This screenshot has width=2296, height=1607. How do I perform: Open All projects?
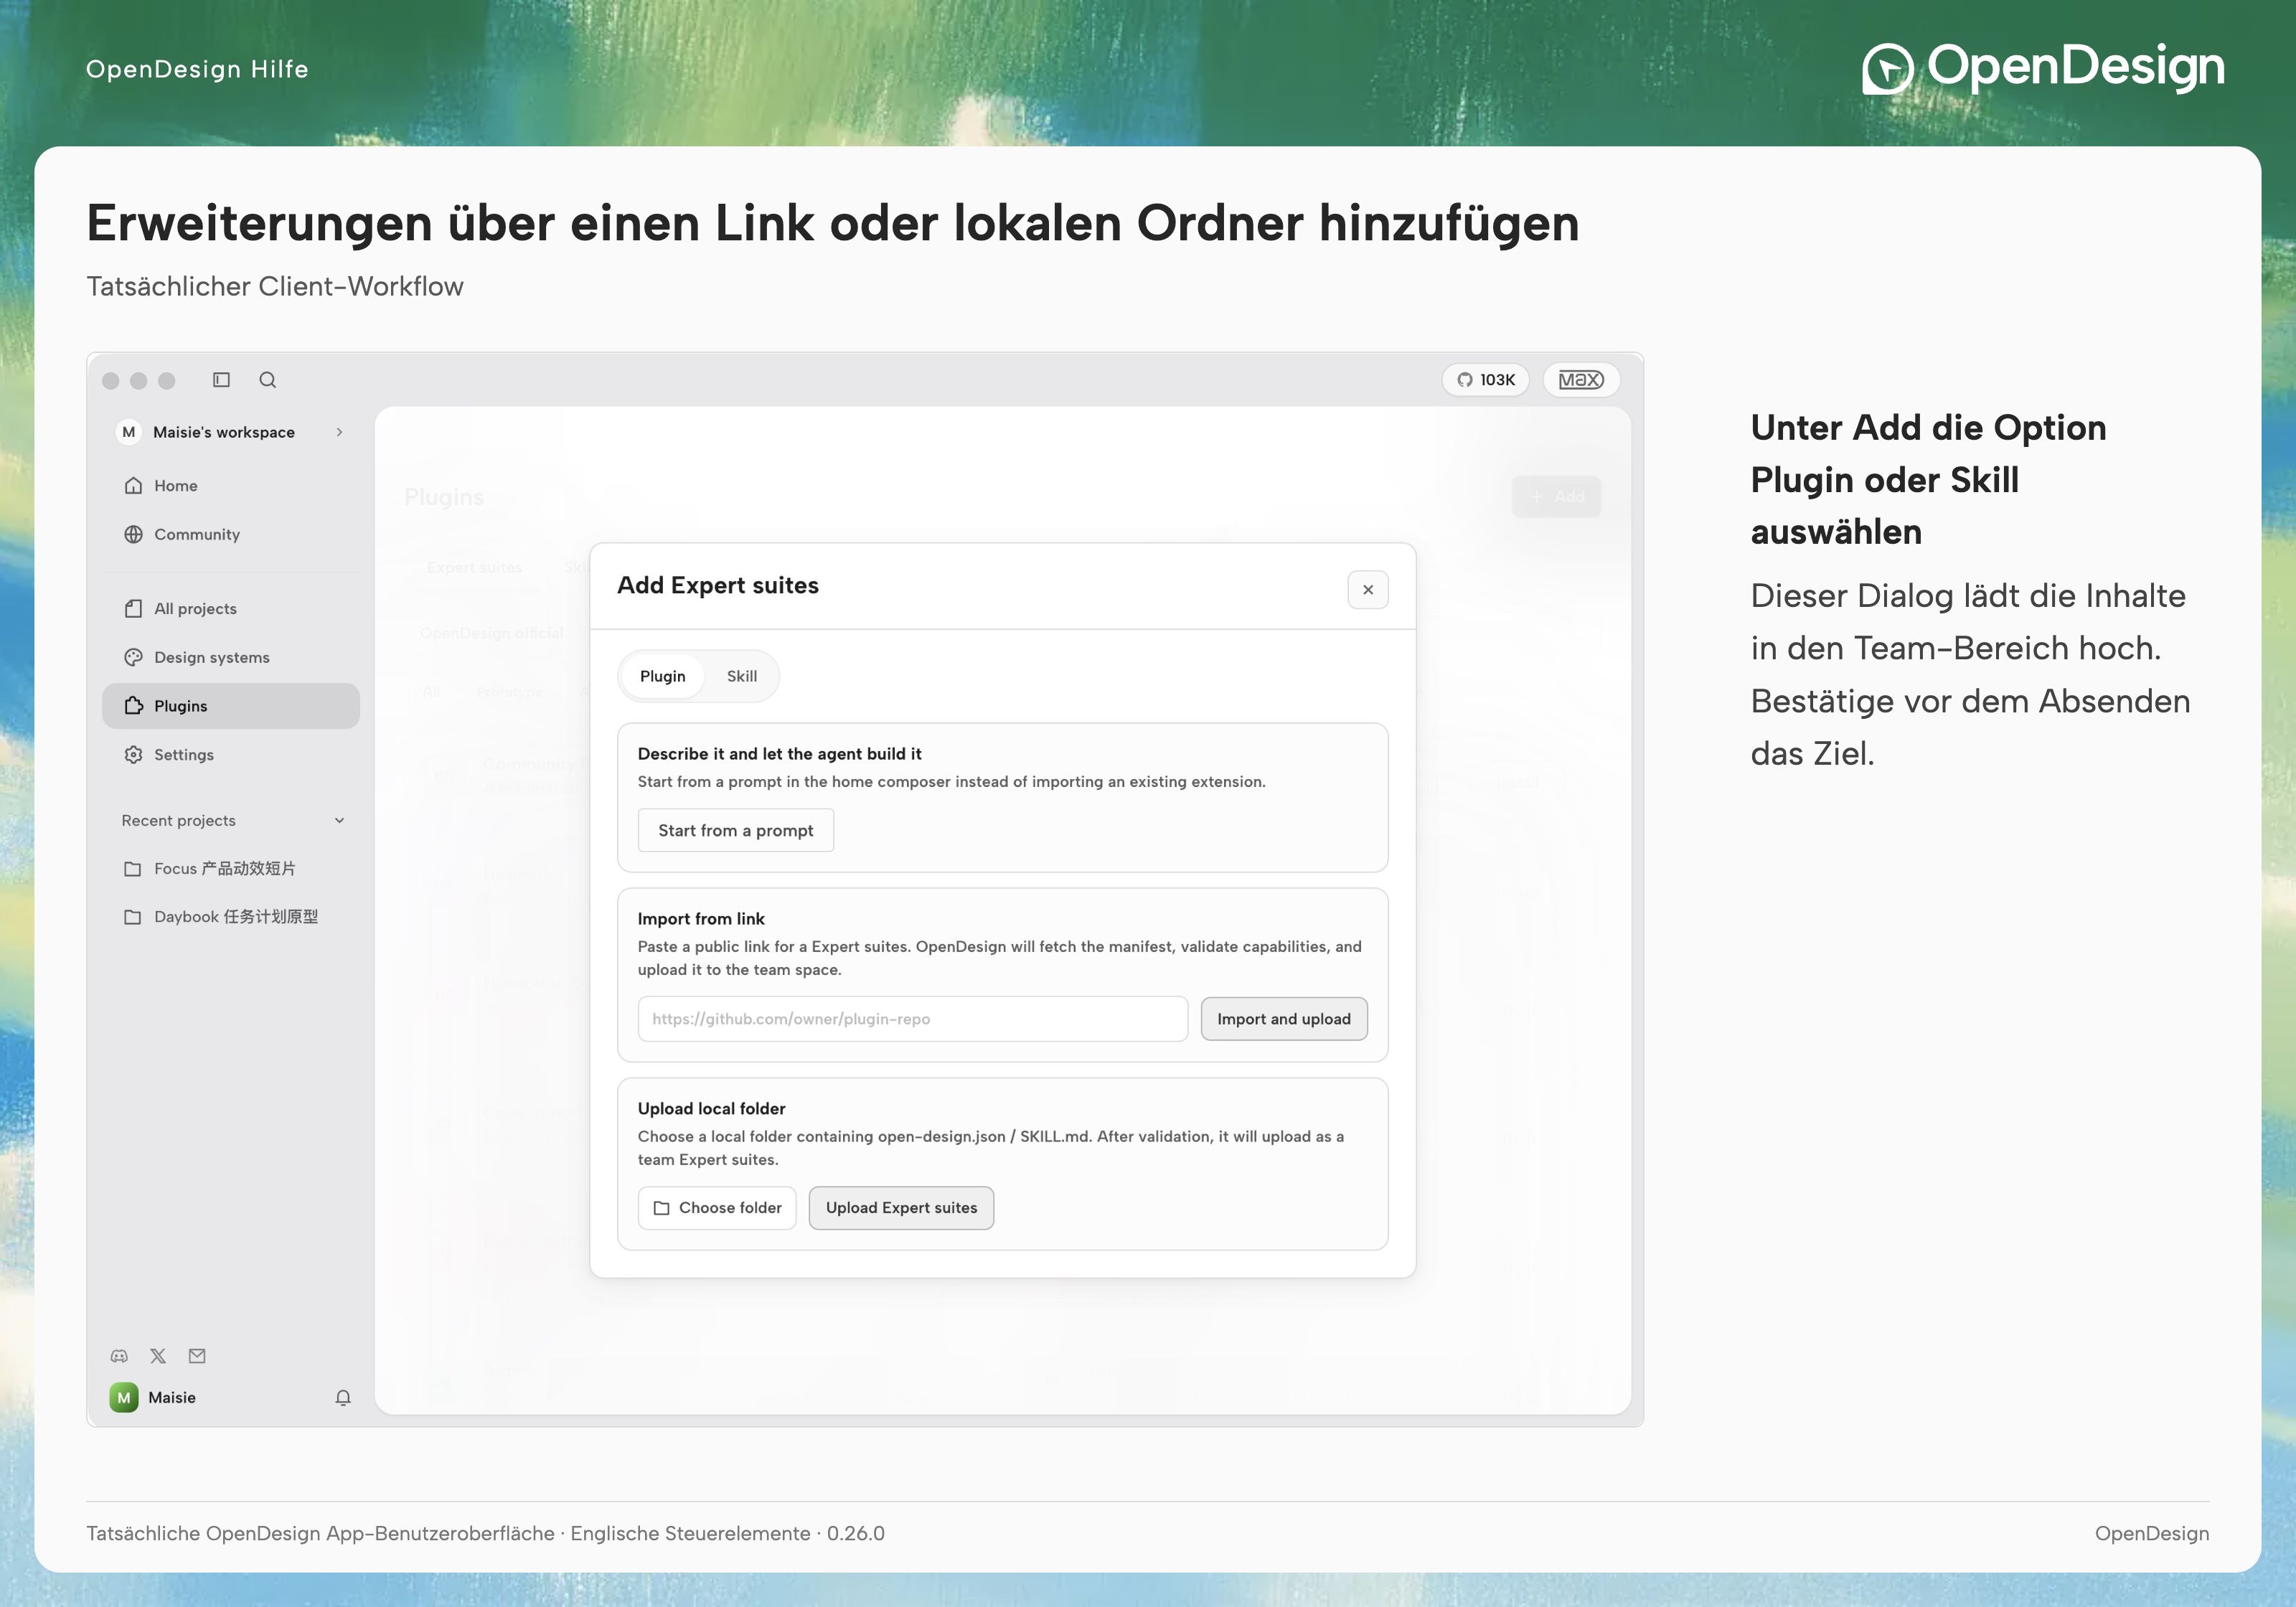pos(231,608)
